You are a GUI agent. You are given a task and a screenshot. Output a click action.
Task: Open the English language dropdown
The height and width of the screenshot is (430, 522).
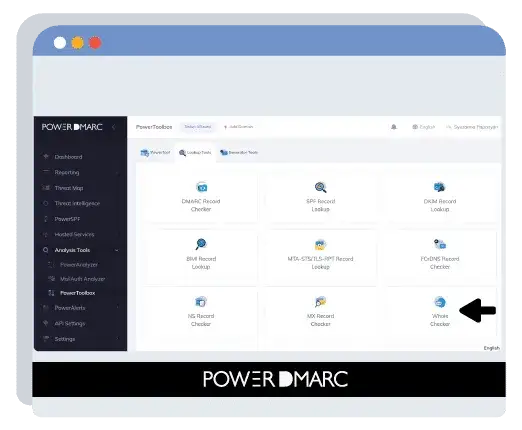[424, 127]
